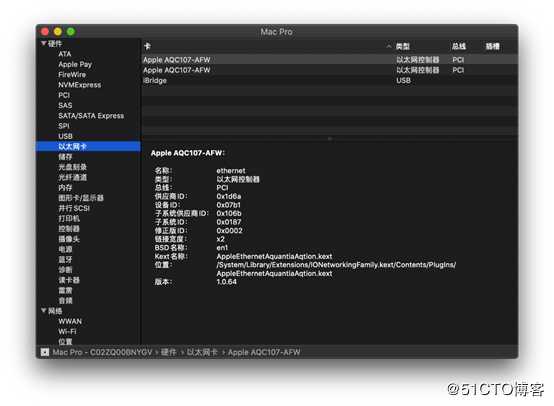Sort by the 插槽 column header
The image size is (554, 406).
[492, 46]
